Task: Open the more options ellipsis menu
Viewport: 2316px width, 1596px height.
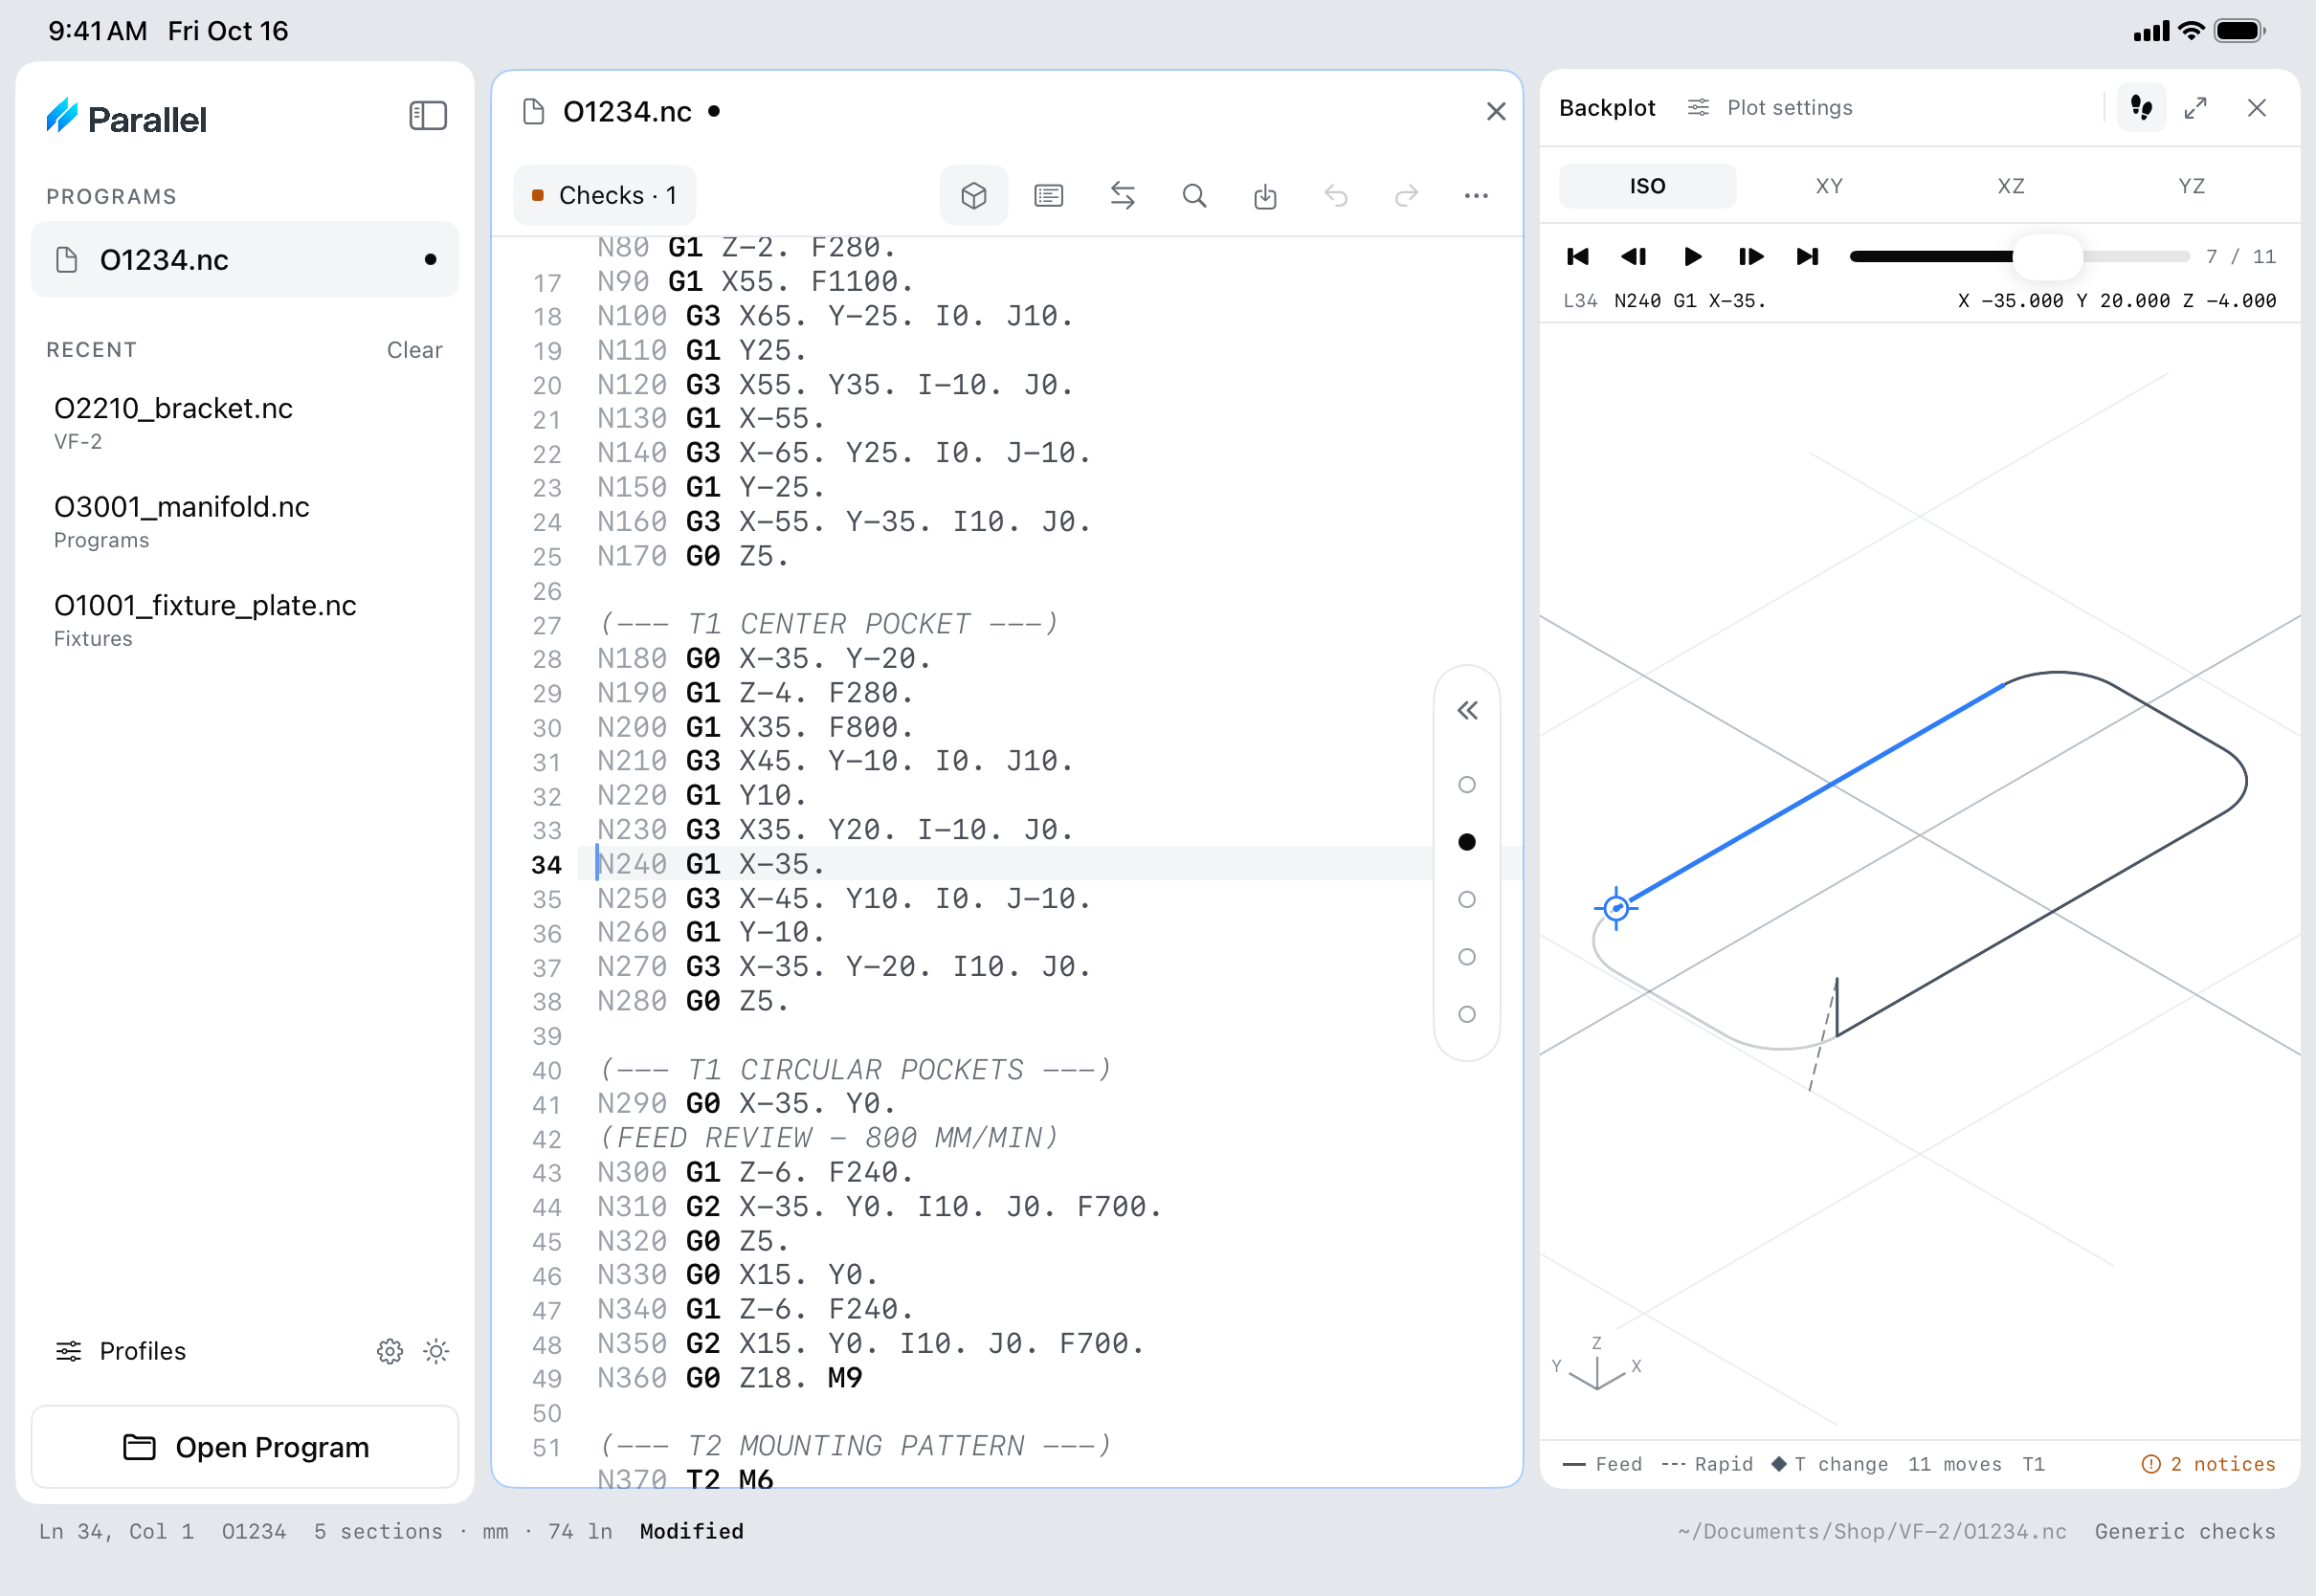Action: (x=1476, y=196)
